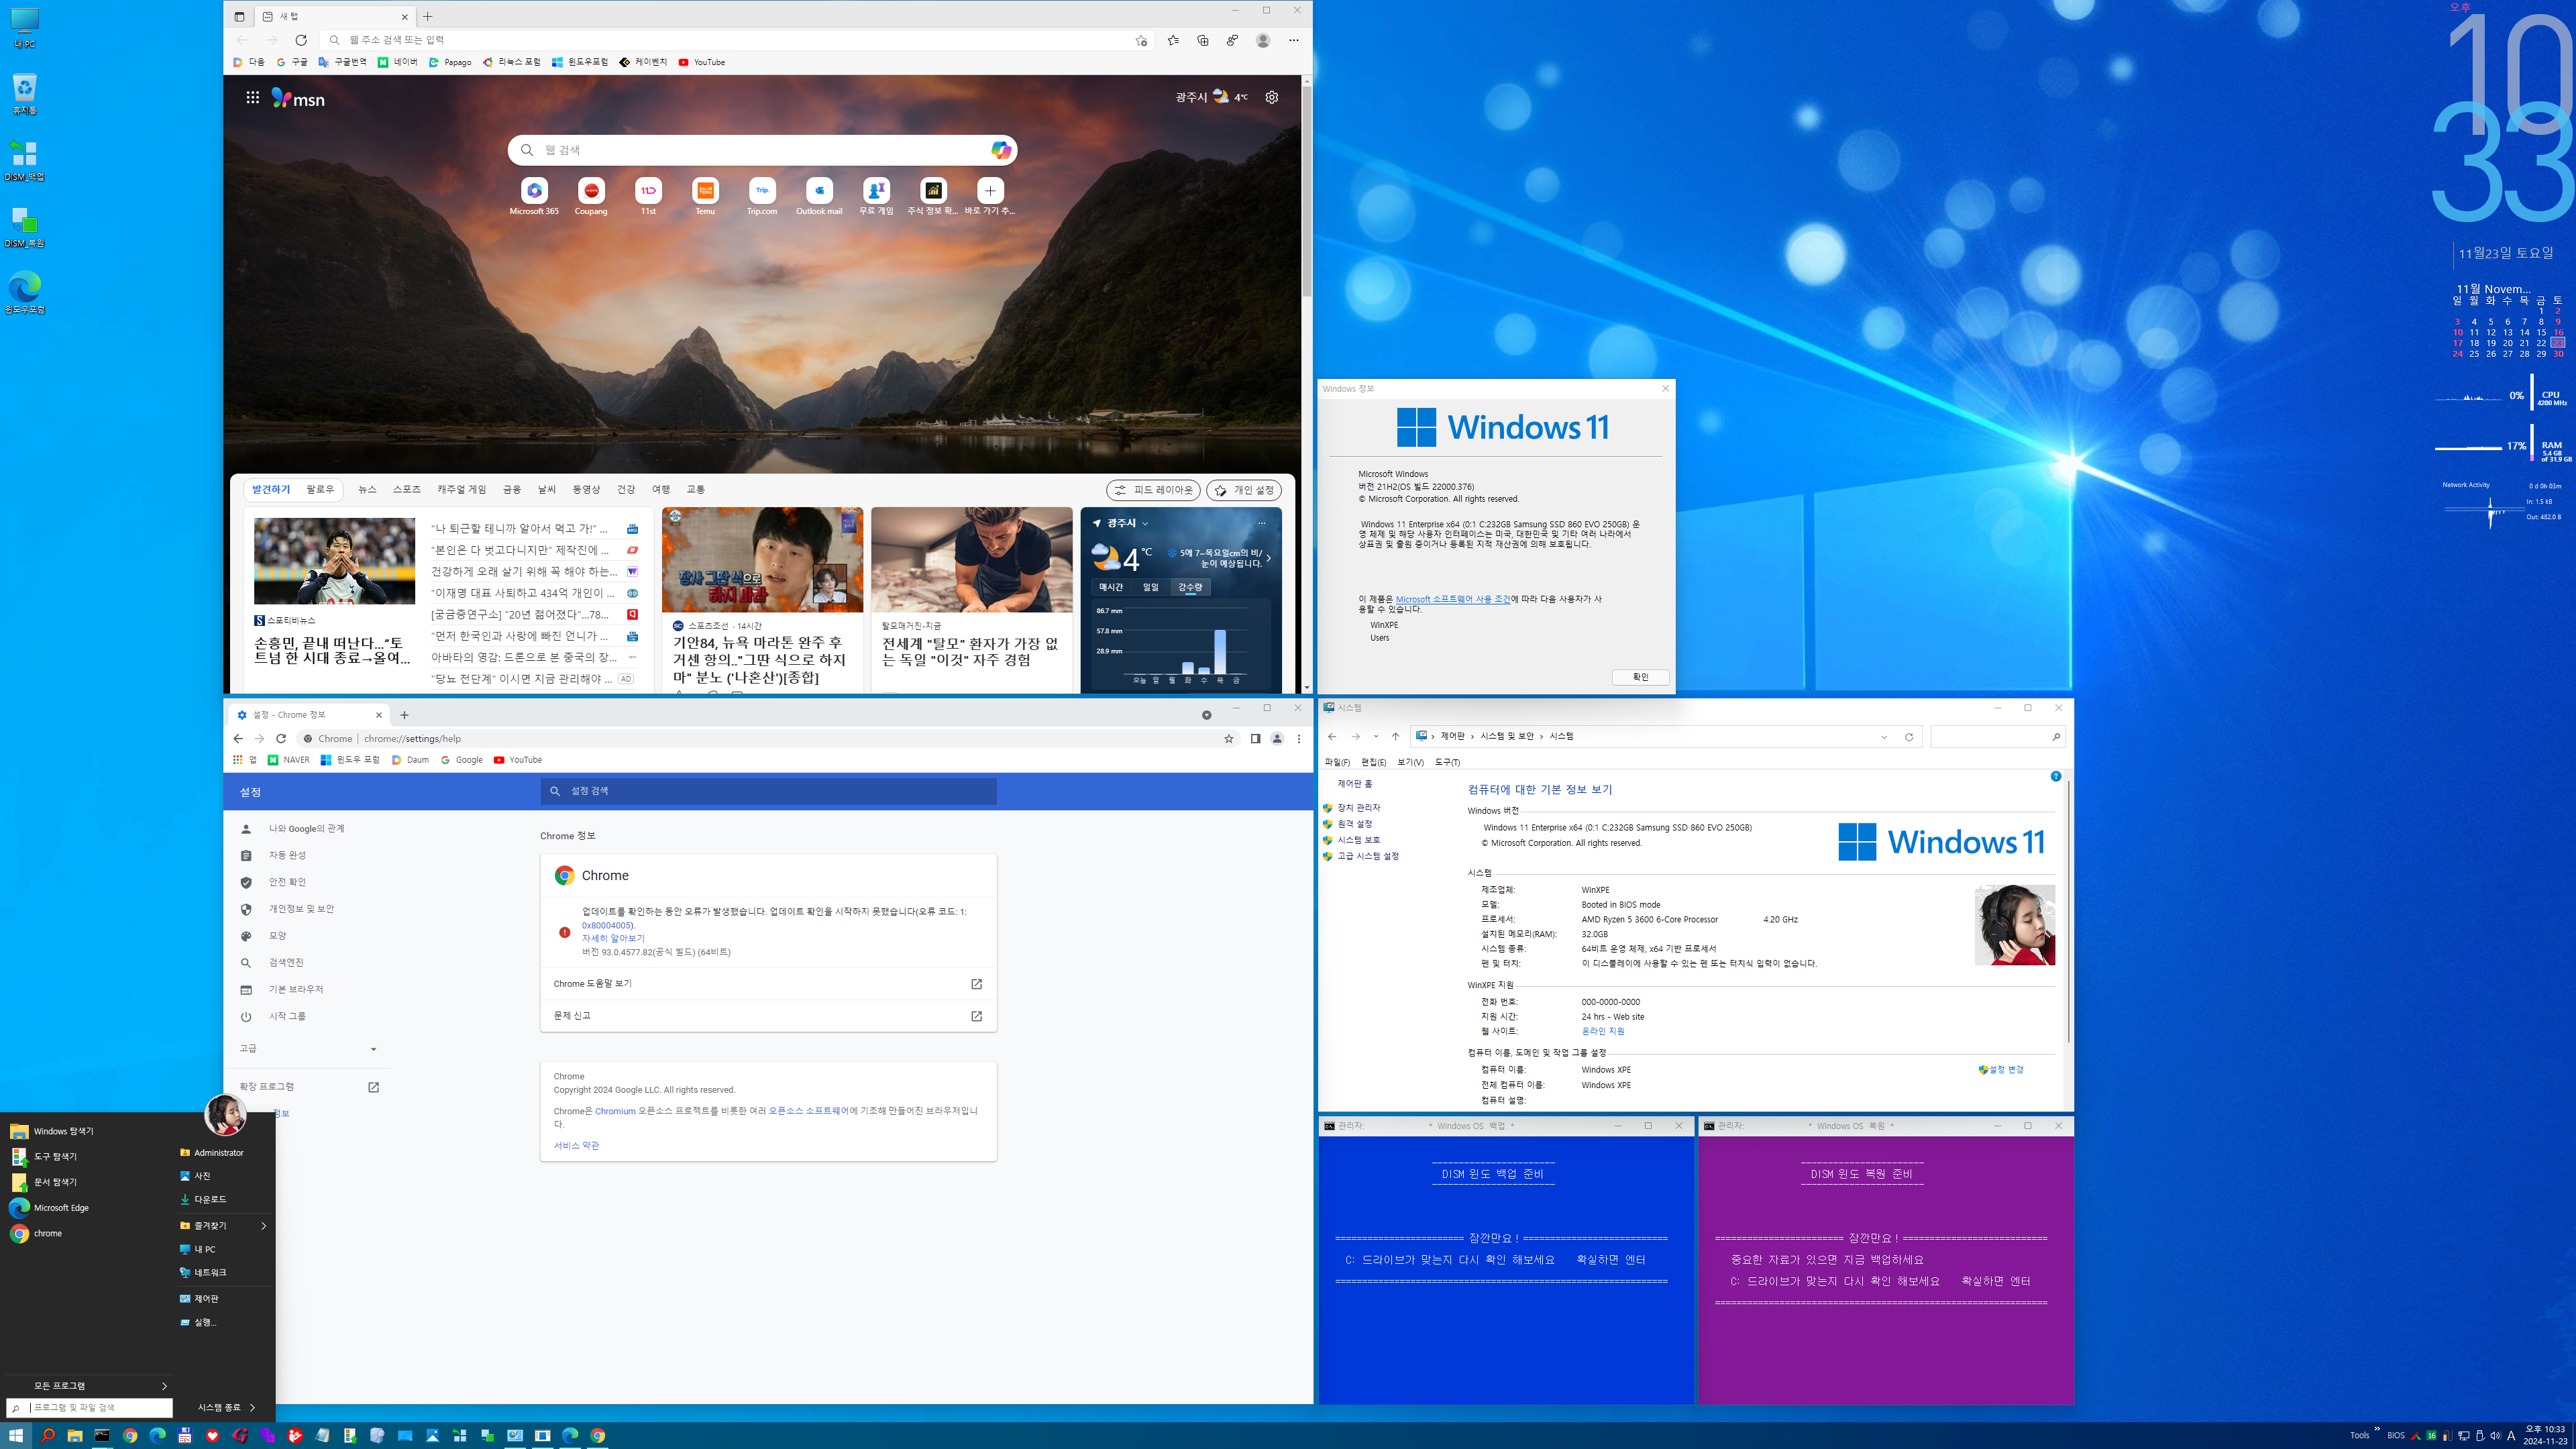2576x1449 pixels.
Task: Open Edge profile avatar icon
Action: click(1263, 40)
